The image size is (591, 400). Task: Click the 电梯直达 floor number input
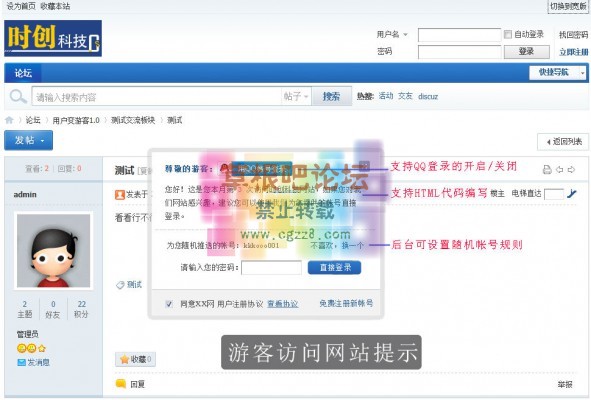click(554, 194)
